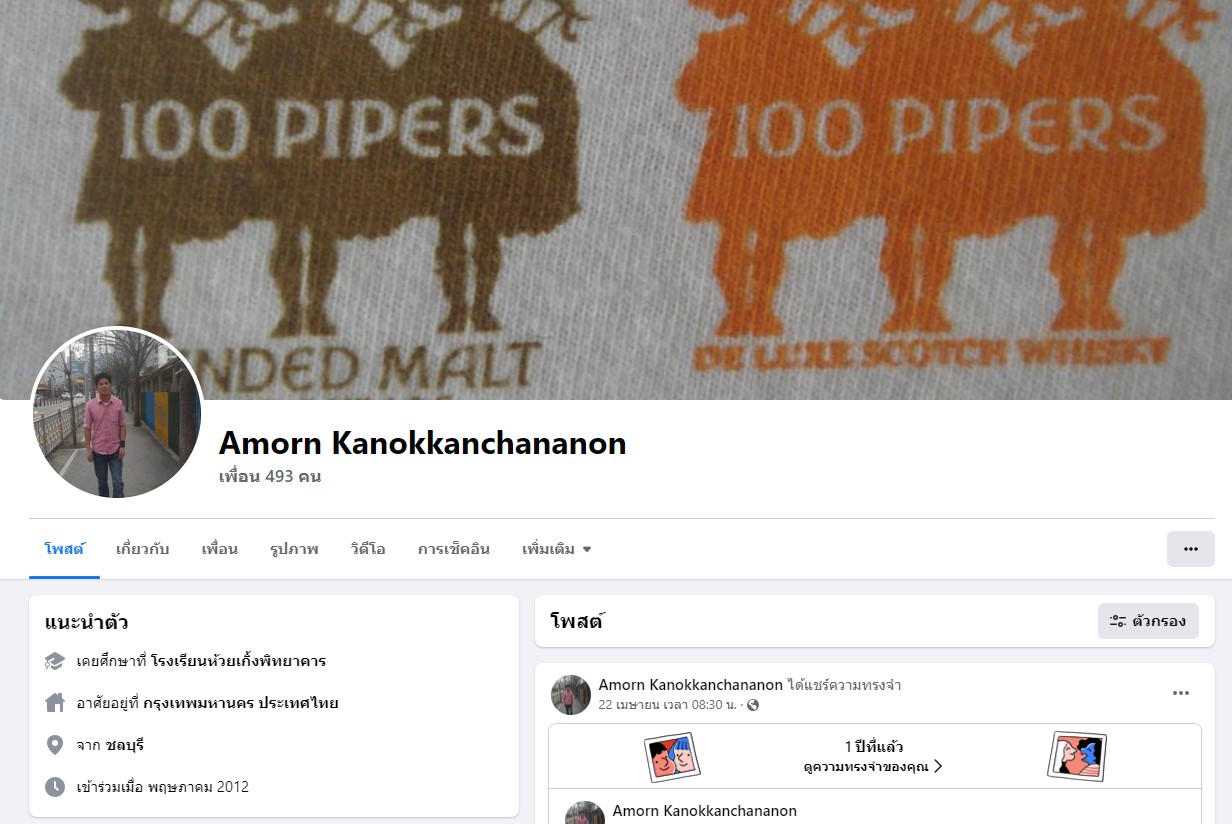
Task: Select the การเช็คอิน tab
Action: pyautogui.click(x=454, y=549)
